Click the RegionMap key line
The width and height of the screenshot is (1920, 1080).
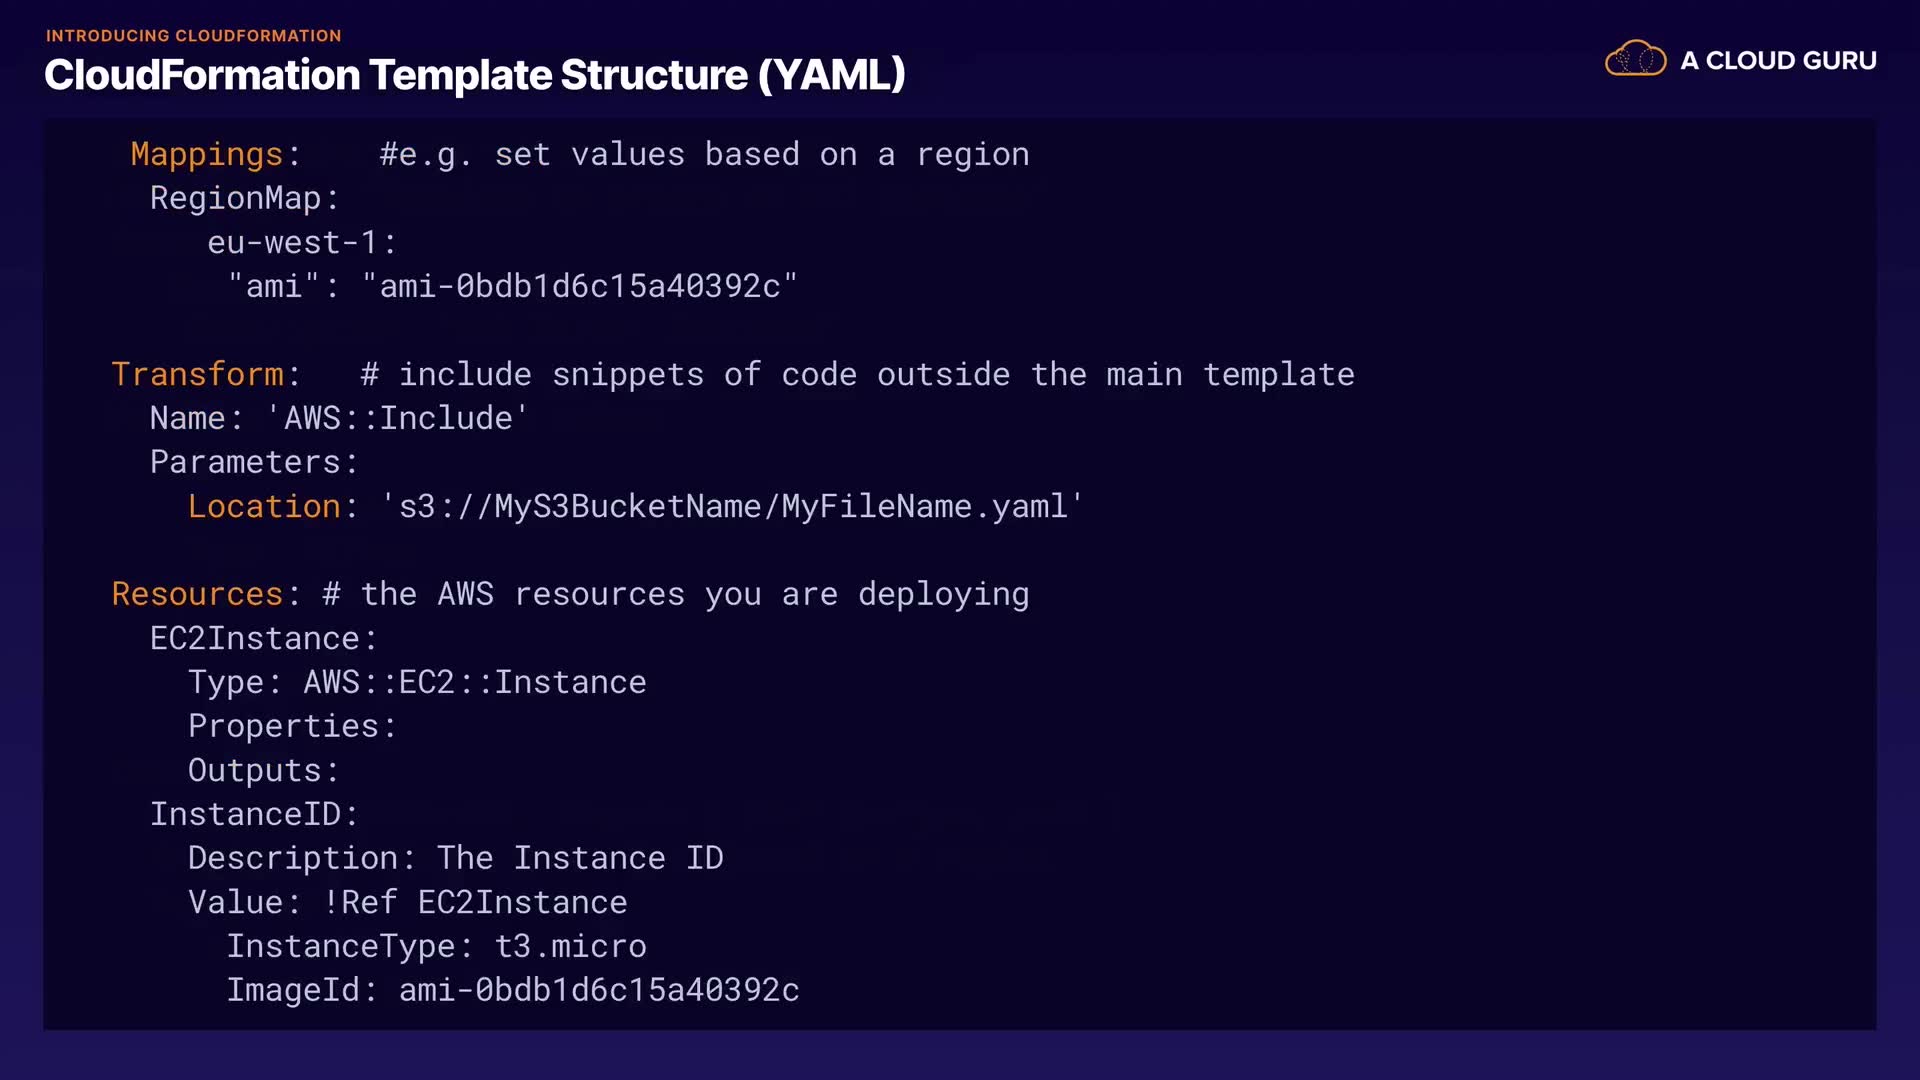[244, 199]
